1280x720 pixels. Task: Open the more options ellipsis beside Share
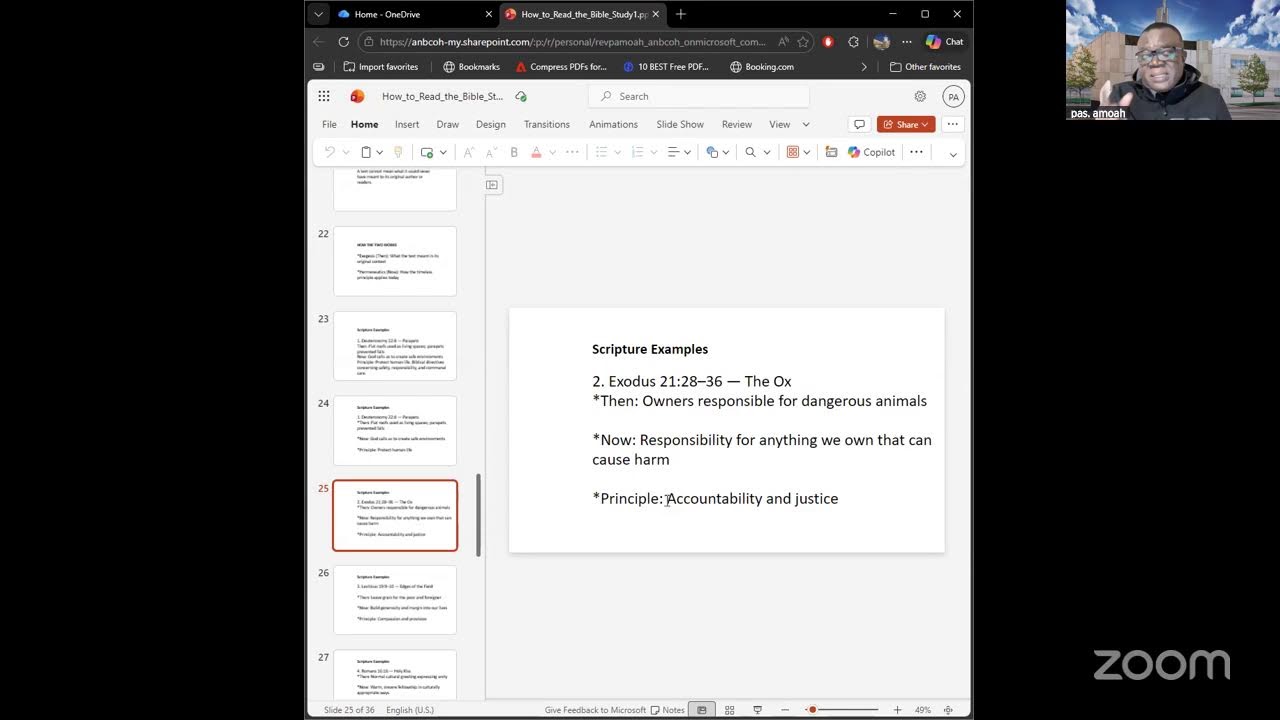pos(952,124)
